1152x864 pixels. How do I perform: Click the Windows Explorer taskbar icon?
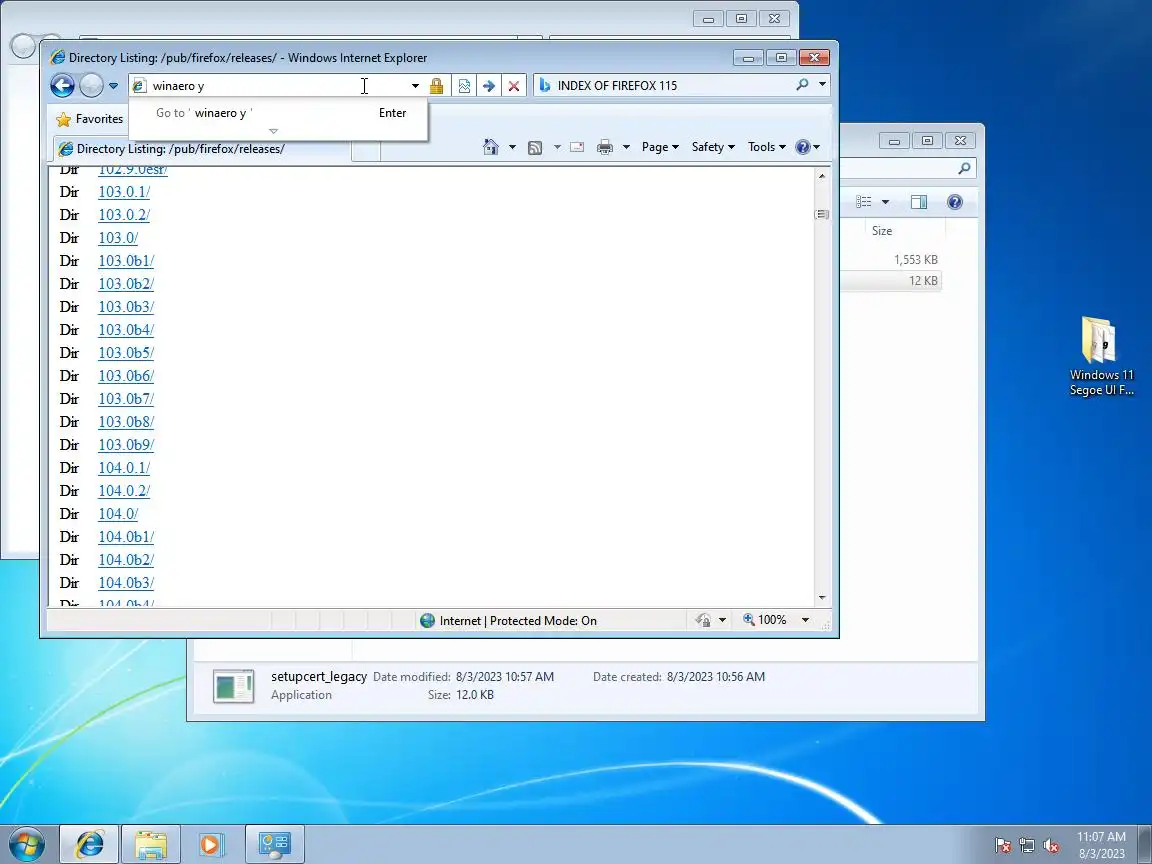point(150,844)
